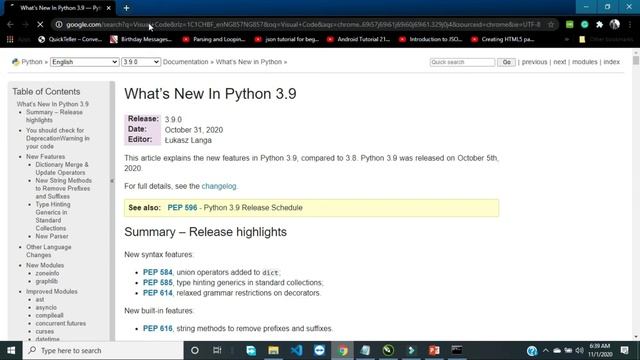Focus the Quick search field
Screen dimensions: 640x360
pos(462,62)
